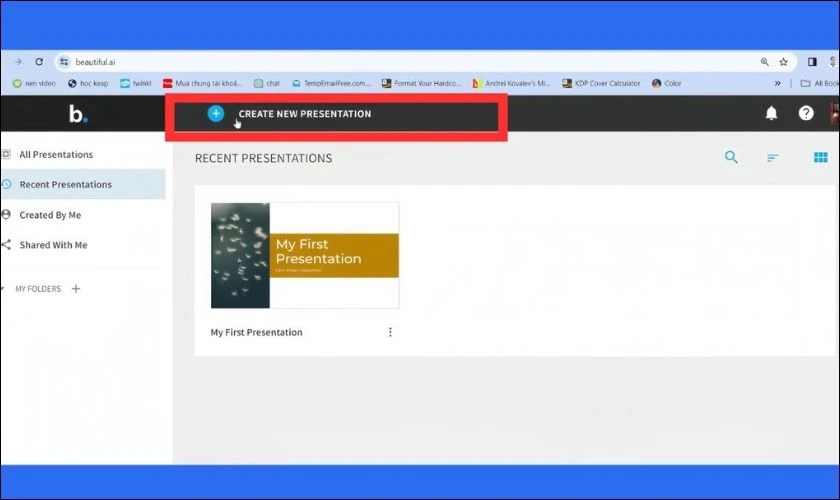Open Shared With Me section
Screen dimensions: 840x500
click(83, 245)
